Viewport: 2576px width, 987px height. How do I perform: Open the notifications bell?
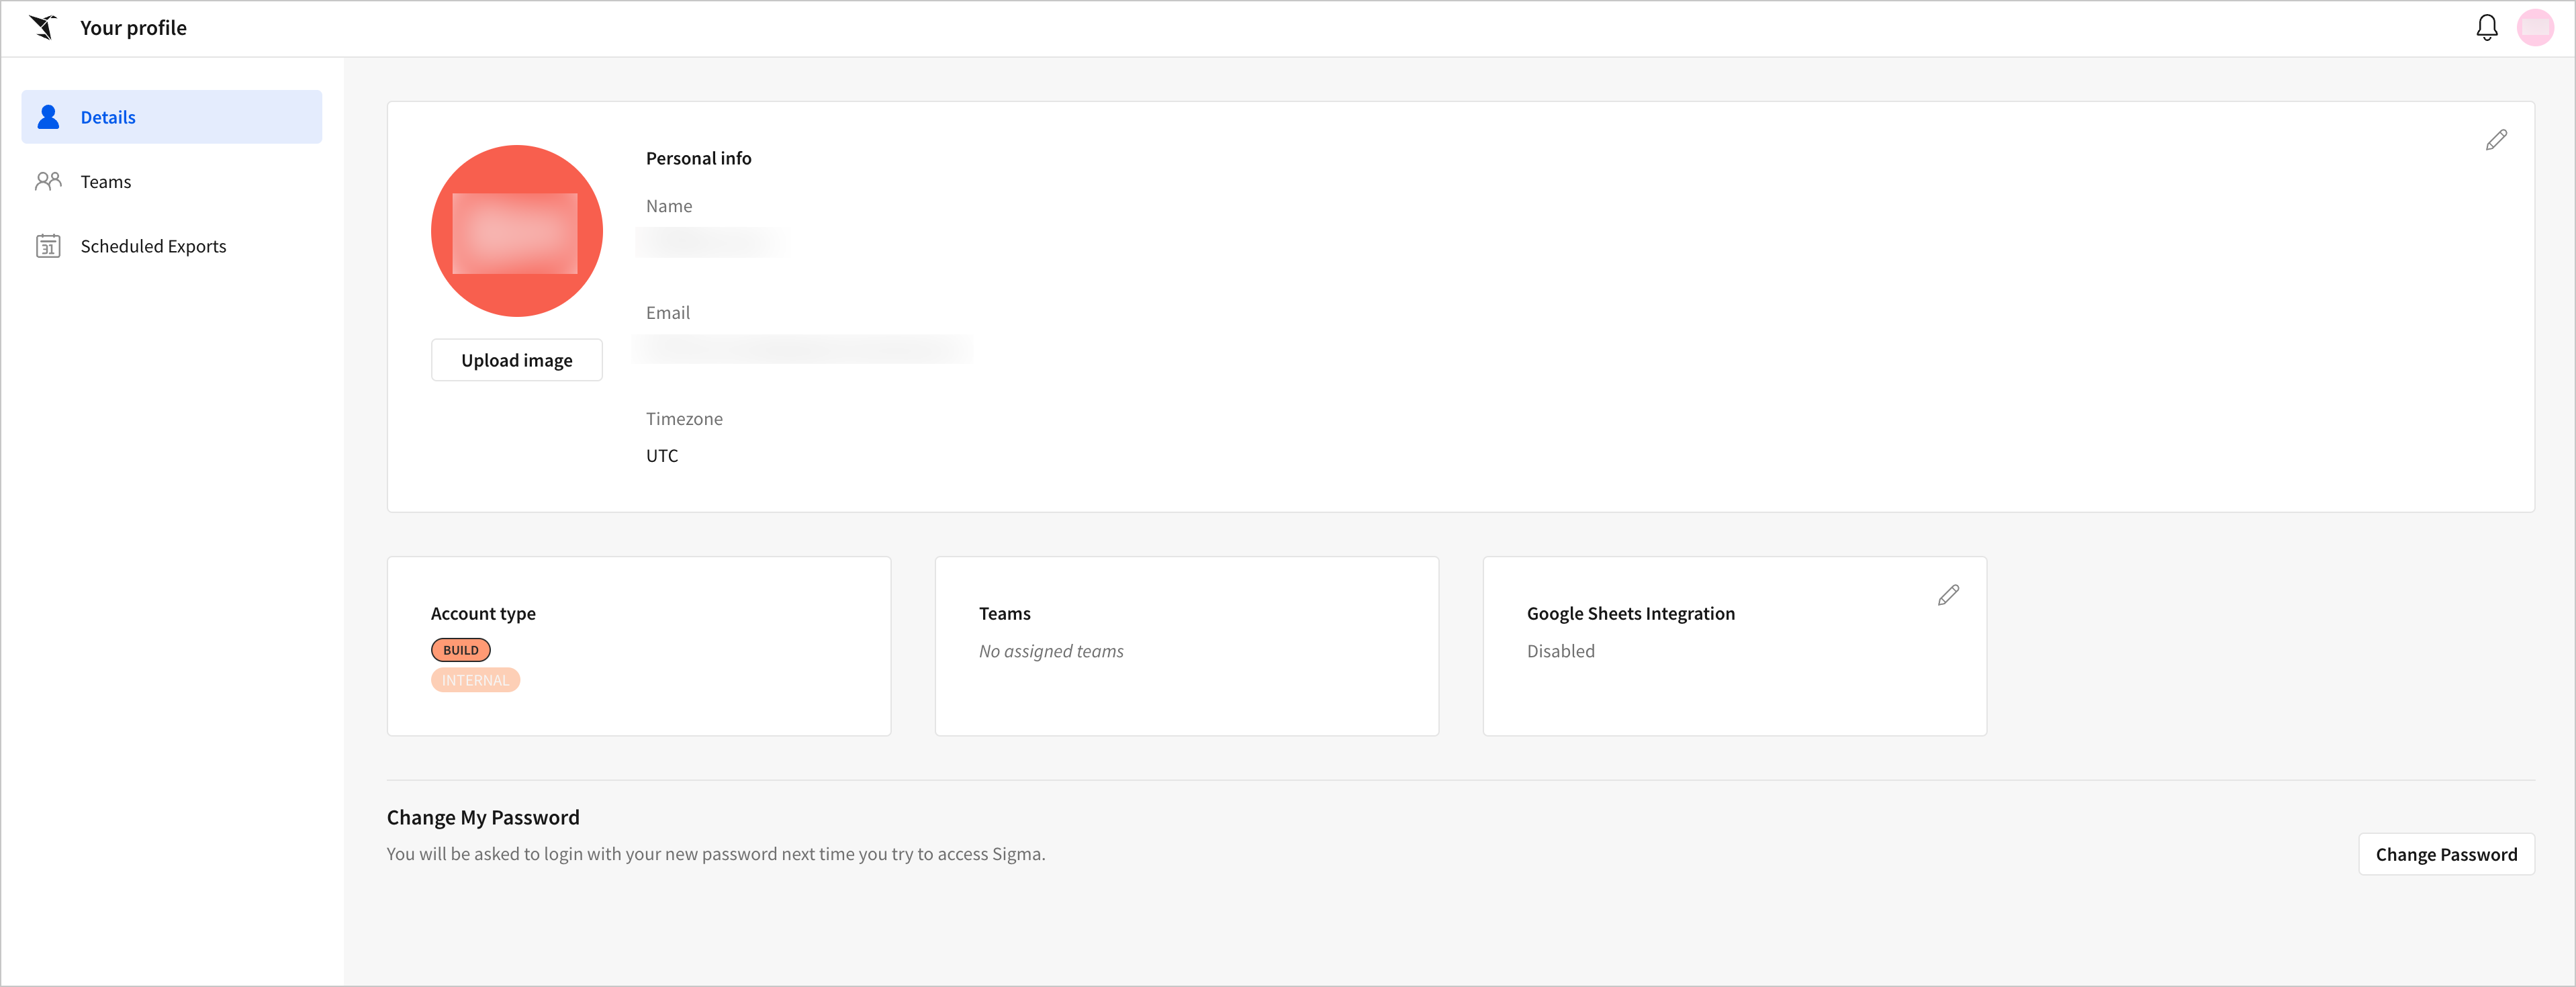point(2486,28)
